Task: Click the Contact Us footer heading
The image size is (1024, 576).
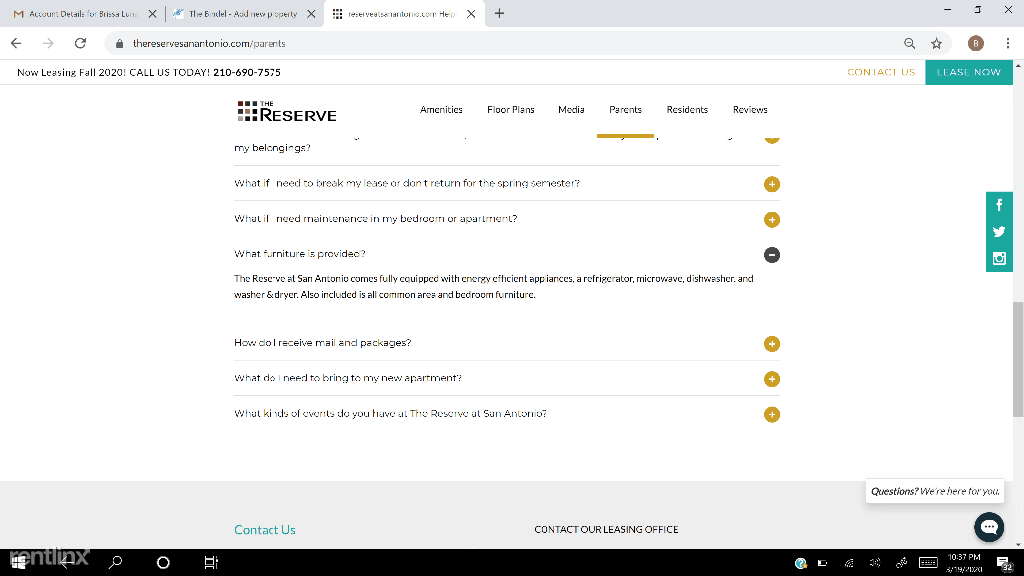Action: (x=264, y=530)
